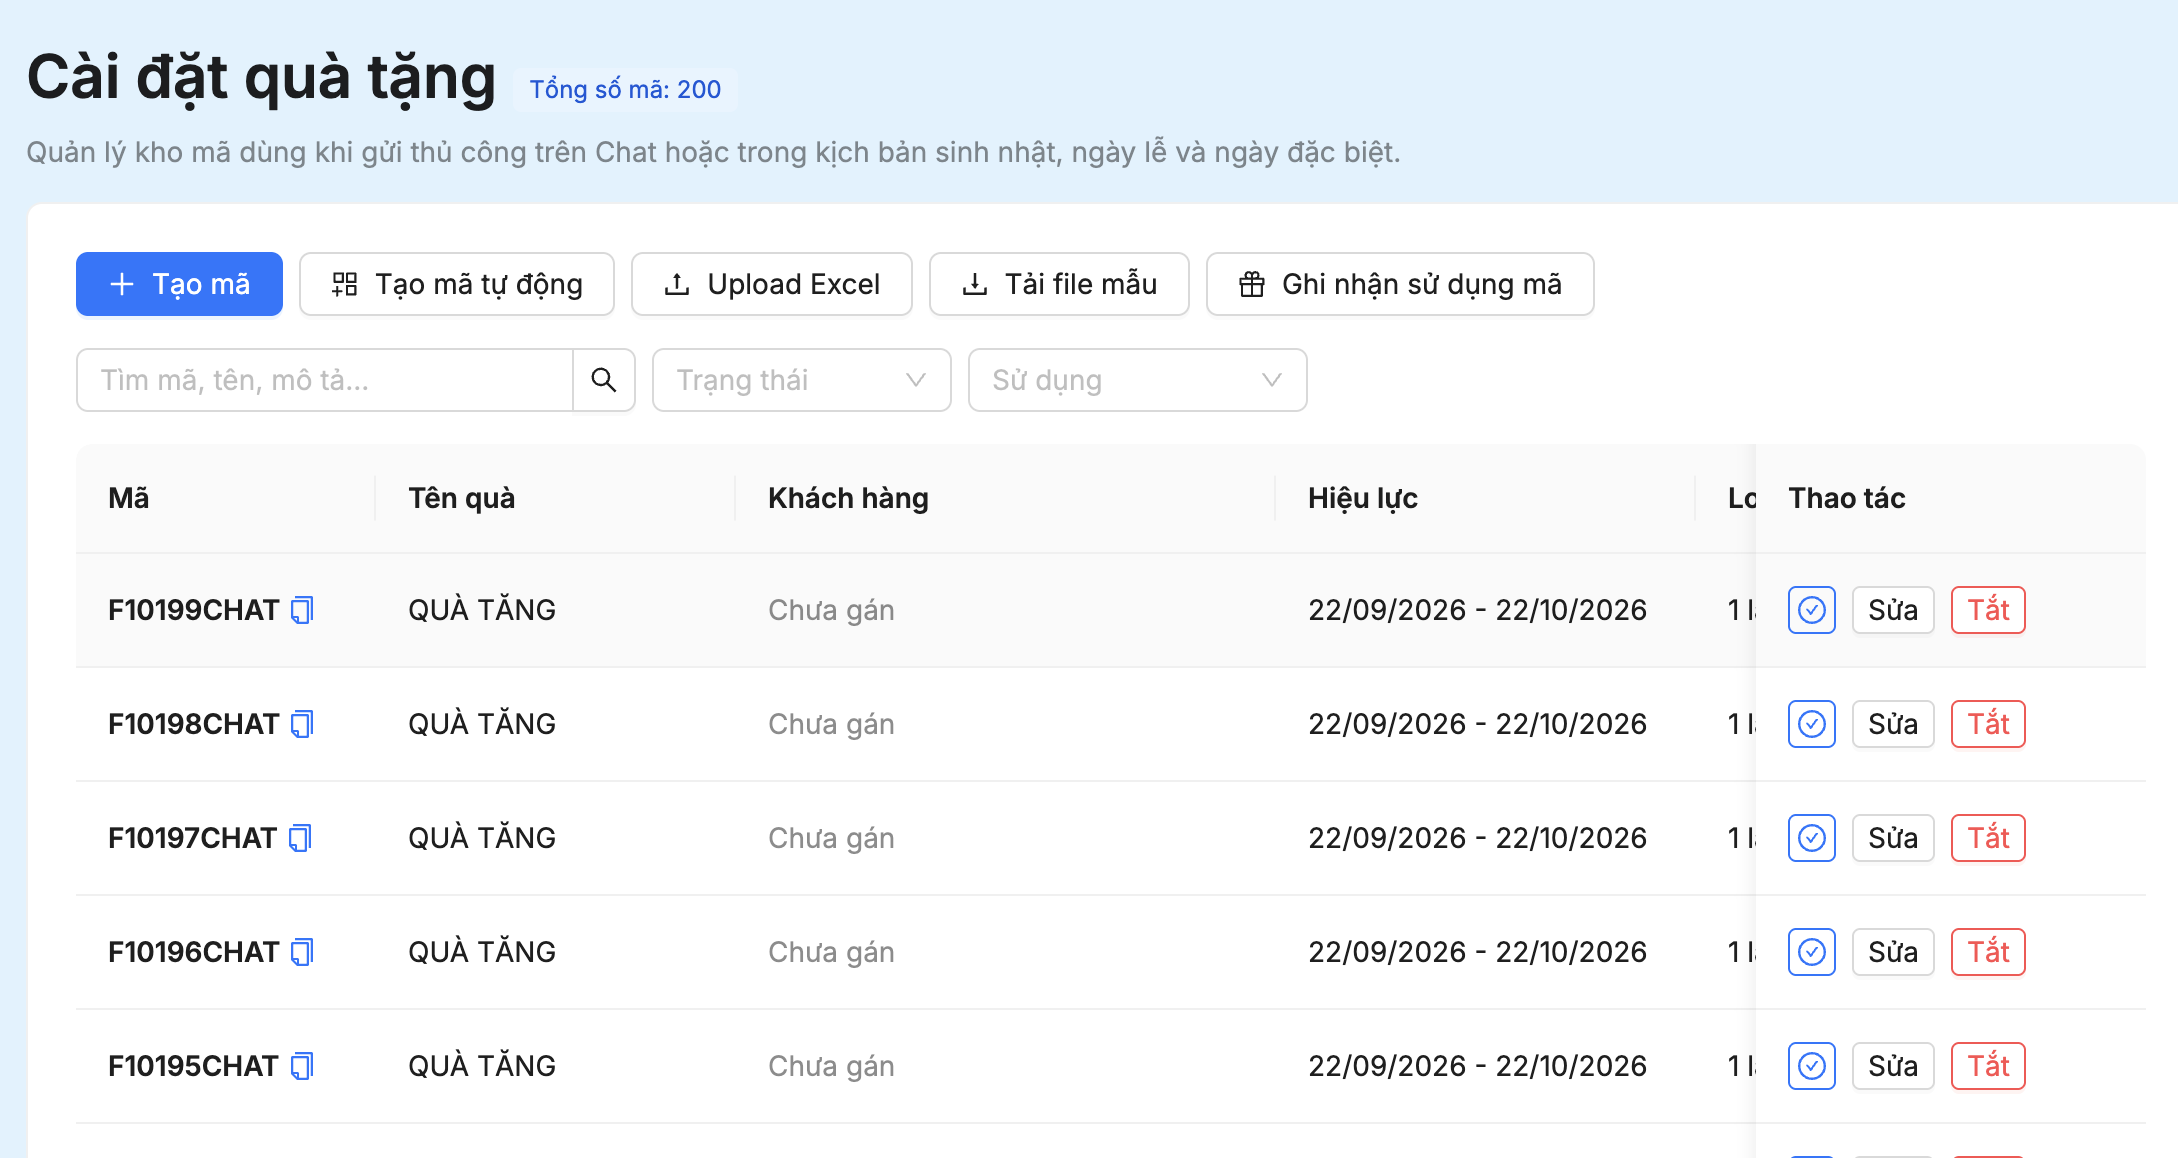Click the Tổng số mã: 200 badge
The width and height of the screenshot is (2178, 1158).
pos(625,89)
